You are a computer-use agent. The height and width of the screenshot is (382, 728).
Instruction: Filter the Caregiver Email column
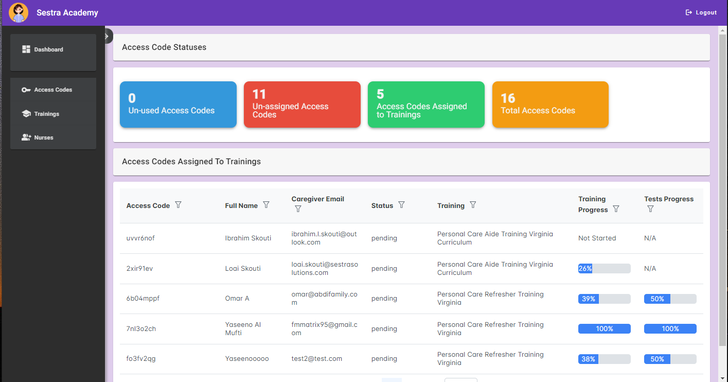pos(298,209)
